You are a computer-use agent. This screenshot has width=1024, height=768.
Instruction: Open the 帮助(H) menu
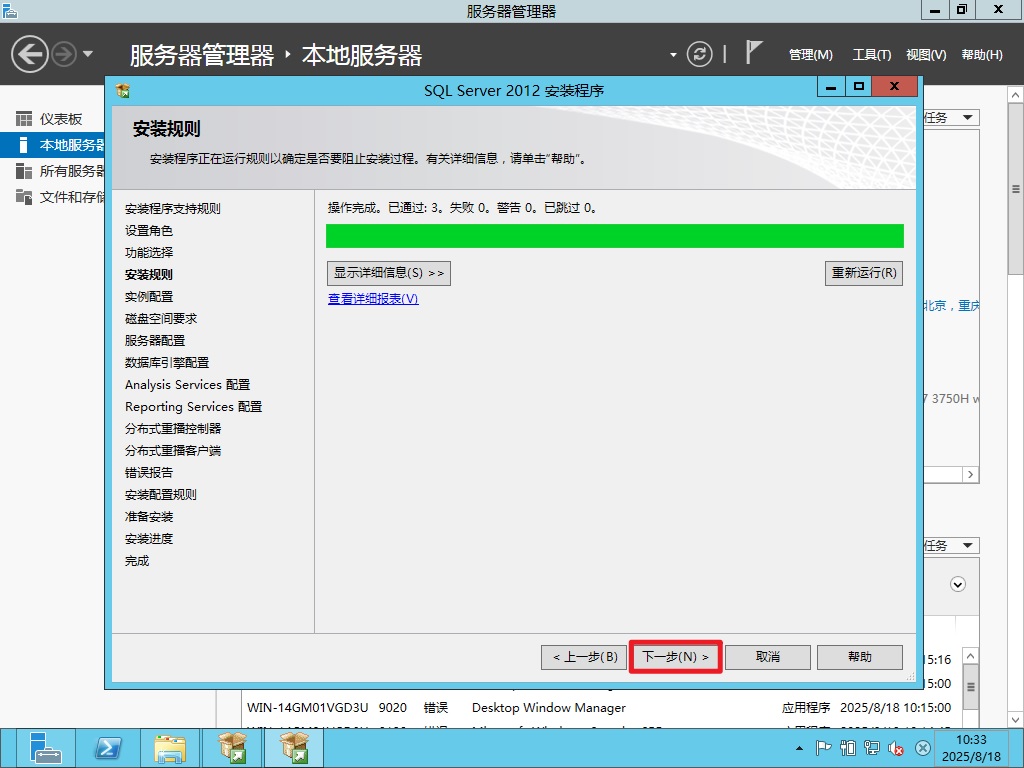[982, 55]
